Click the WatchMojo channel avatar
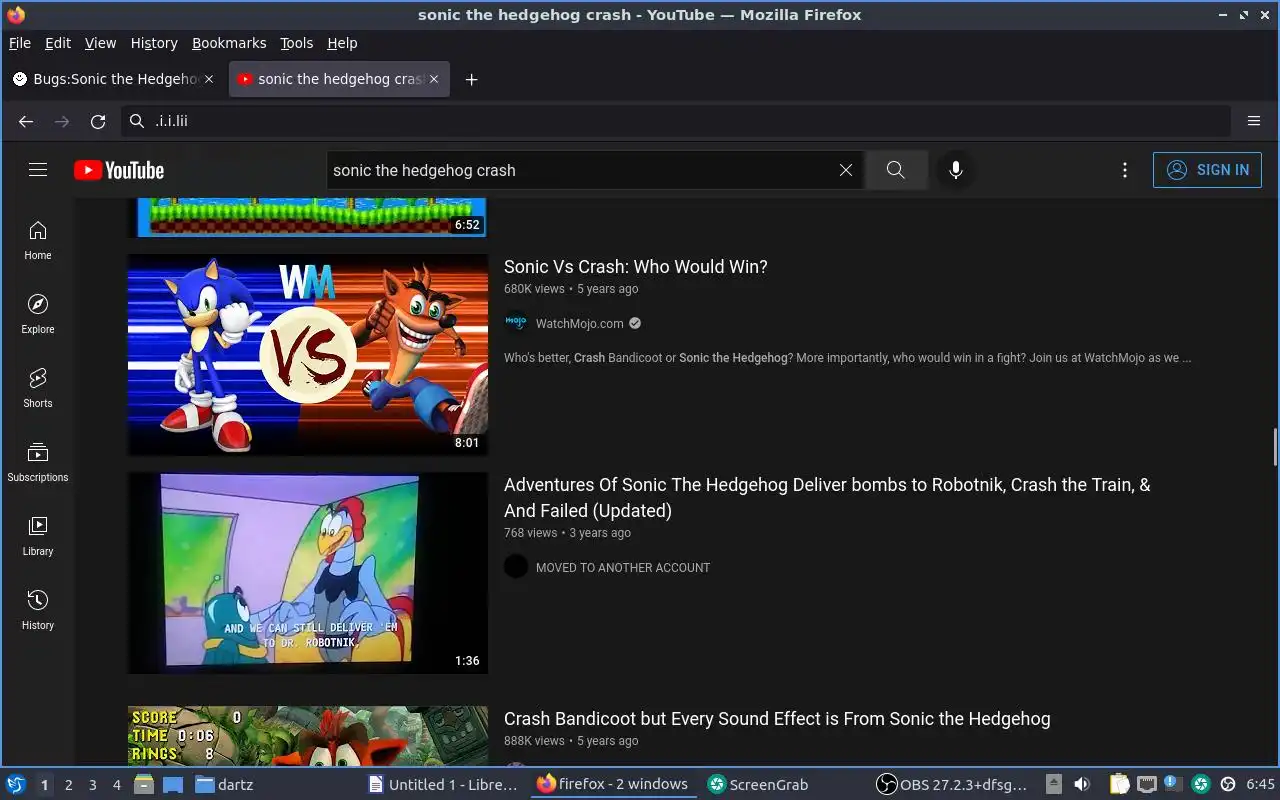Viewport: 1280px width, 800px height. (516, 323)
